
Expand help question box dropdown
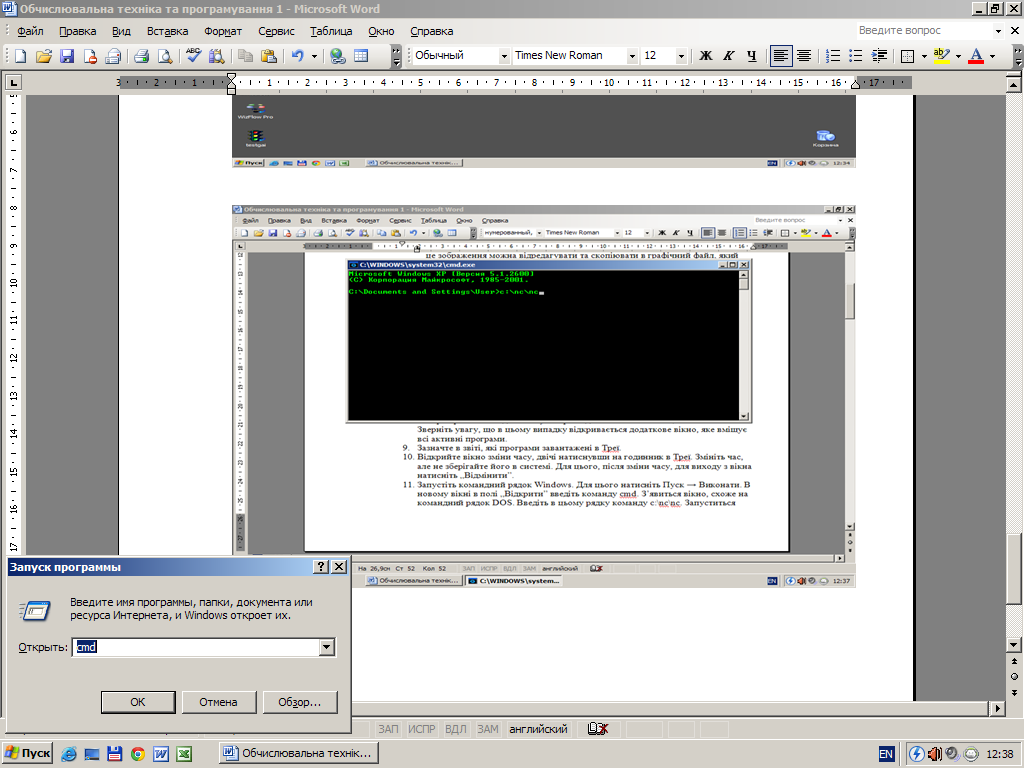tap(998, 31)
